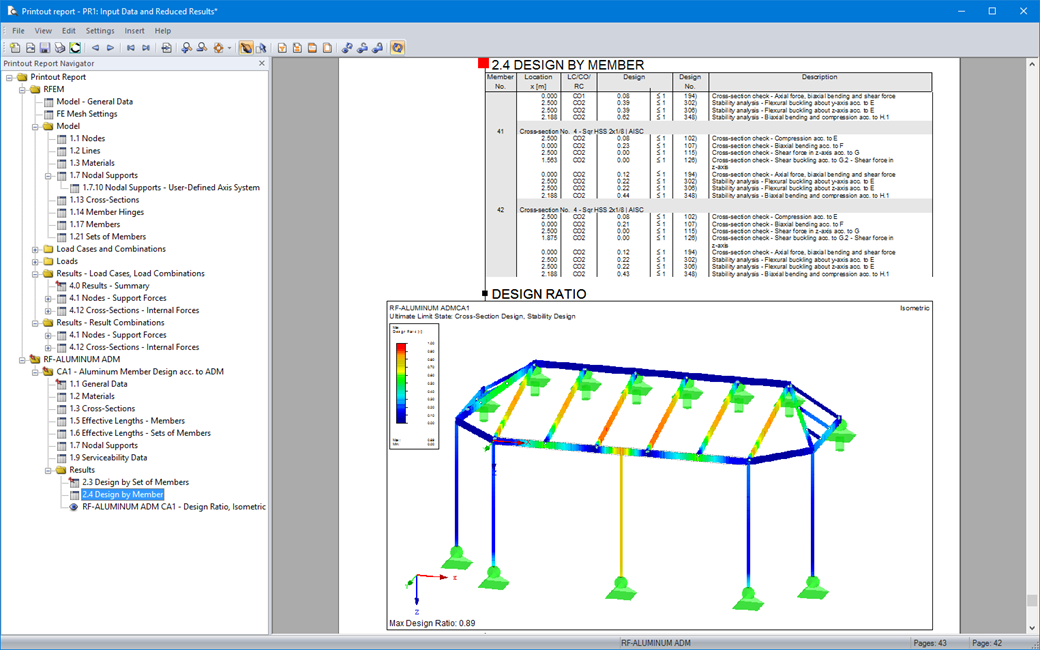This screenshot has width=1040, height=650.
Task: Close the Printout Report Navigator panel
Action: click(x=261, y=64)
